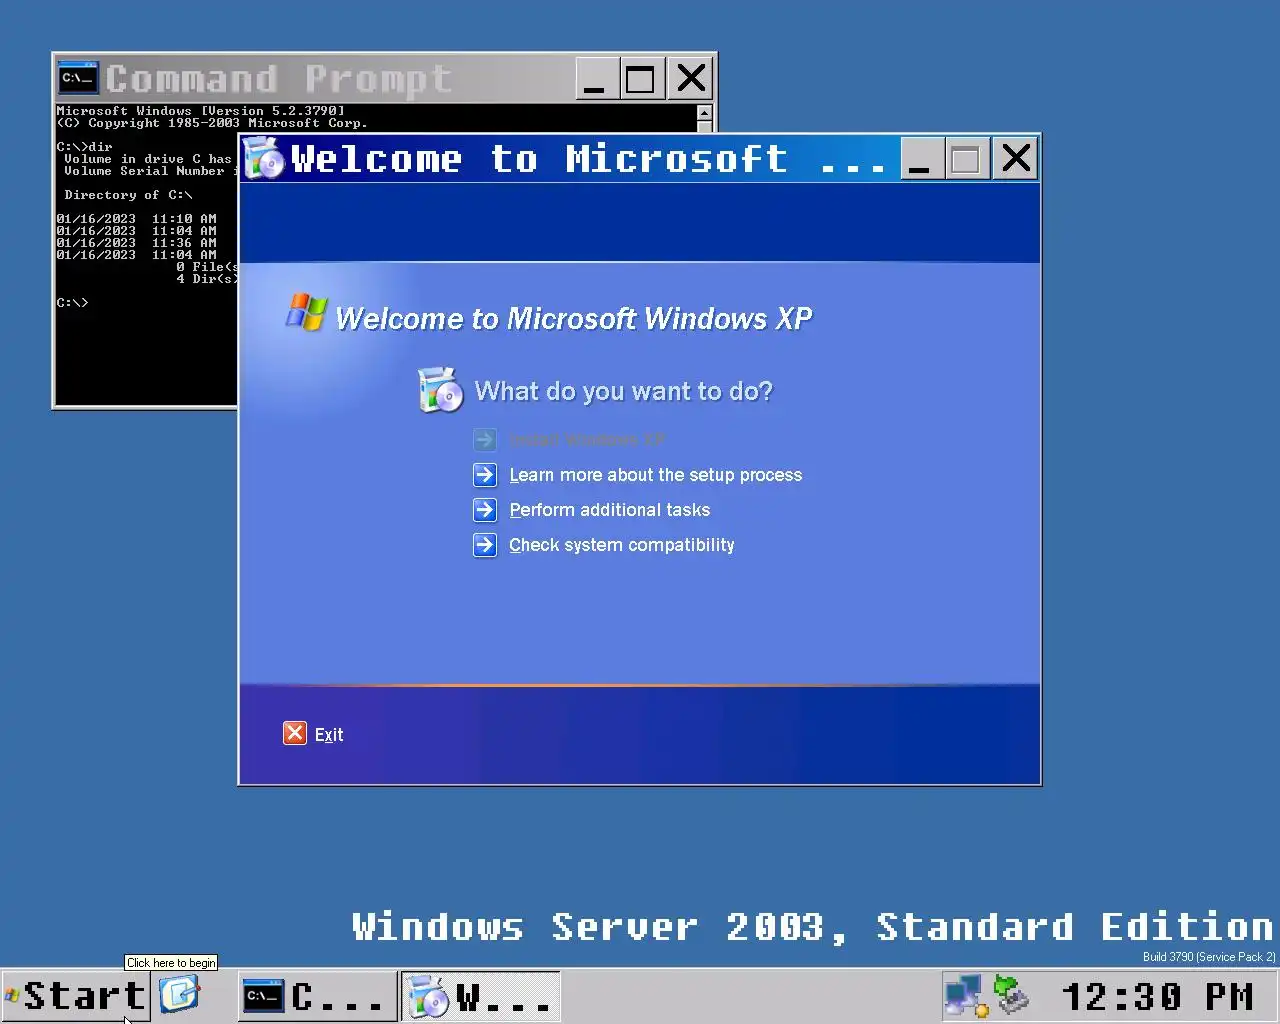Minimize the Command Prompt window
Image resolution: width=1280 pixels, height=1024 pixels.
pos(595,78)
